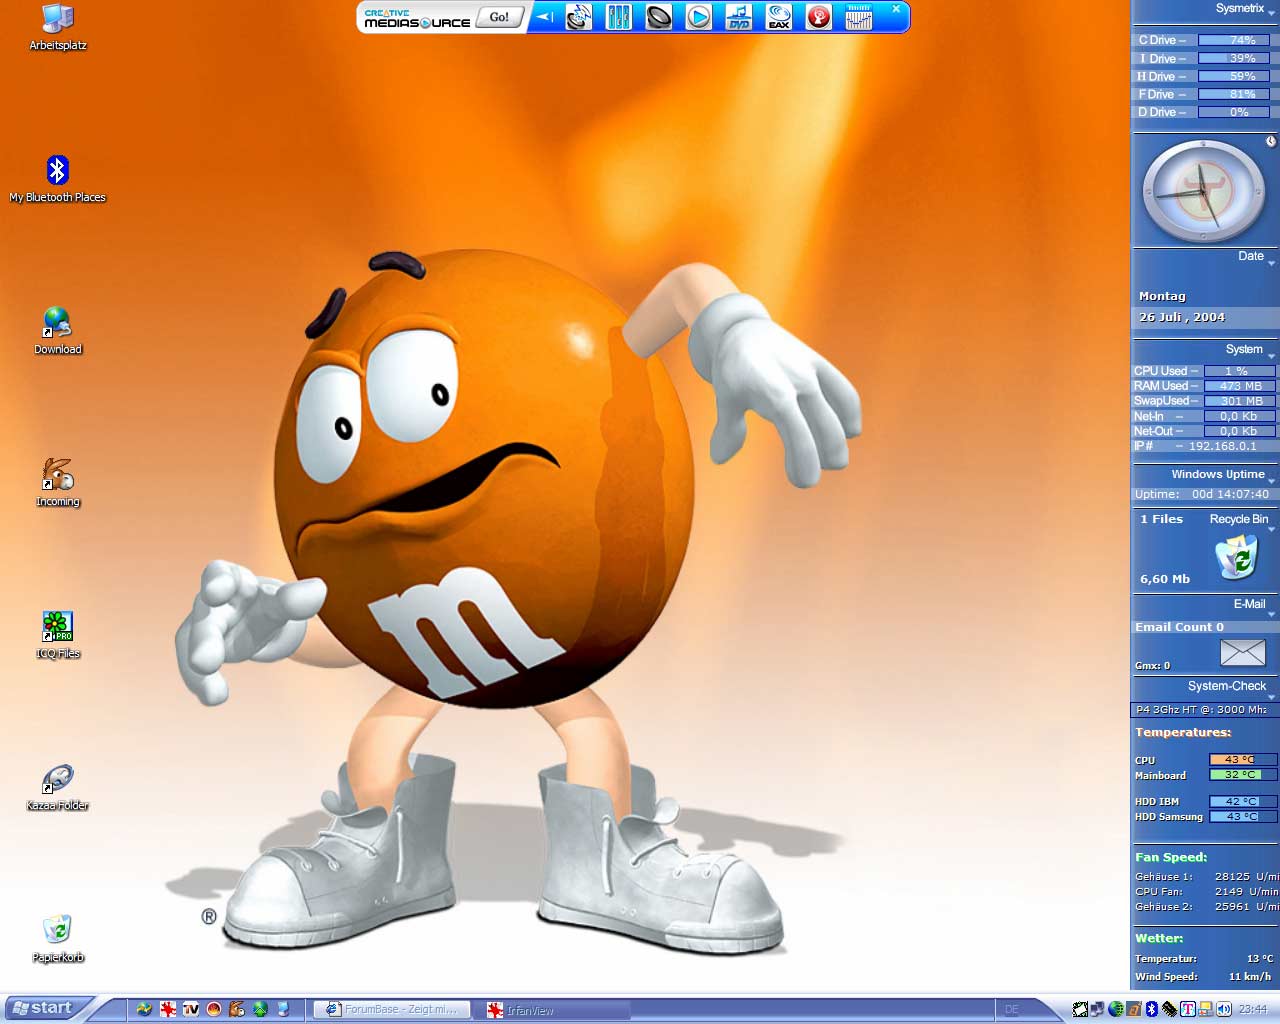Click the CPU temperature 43 °C reading

coord(1242,760)
